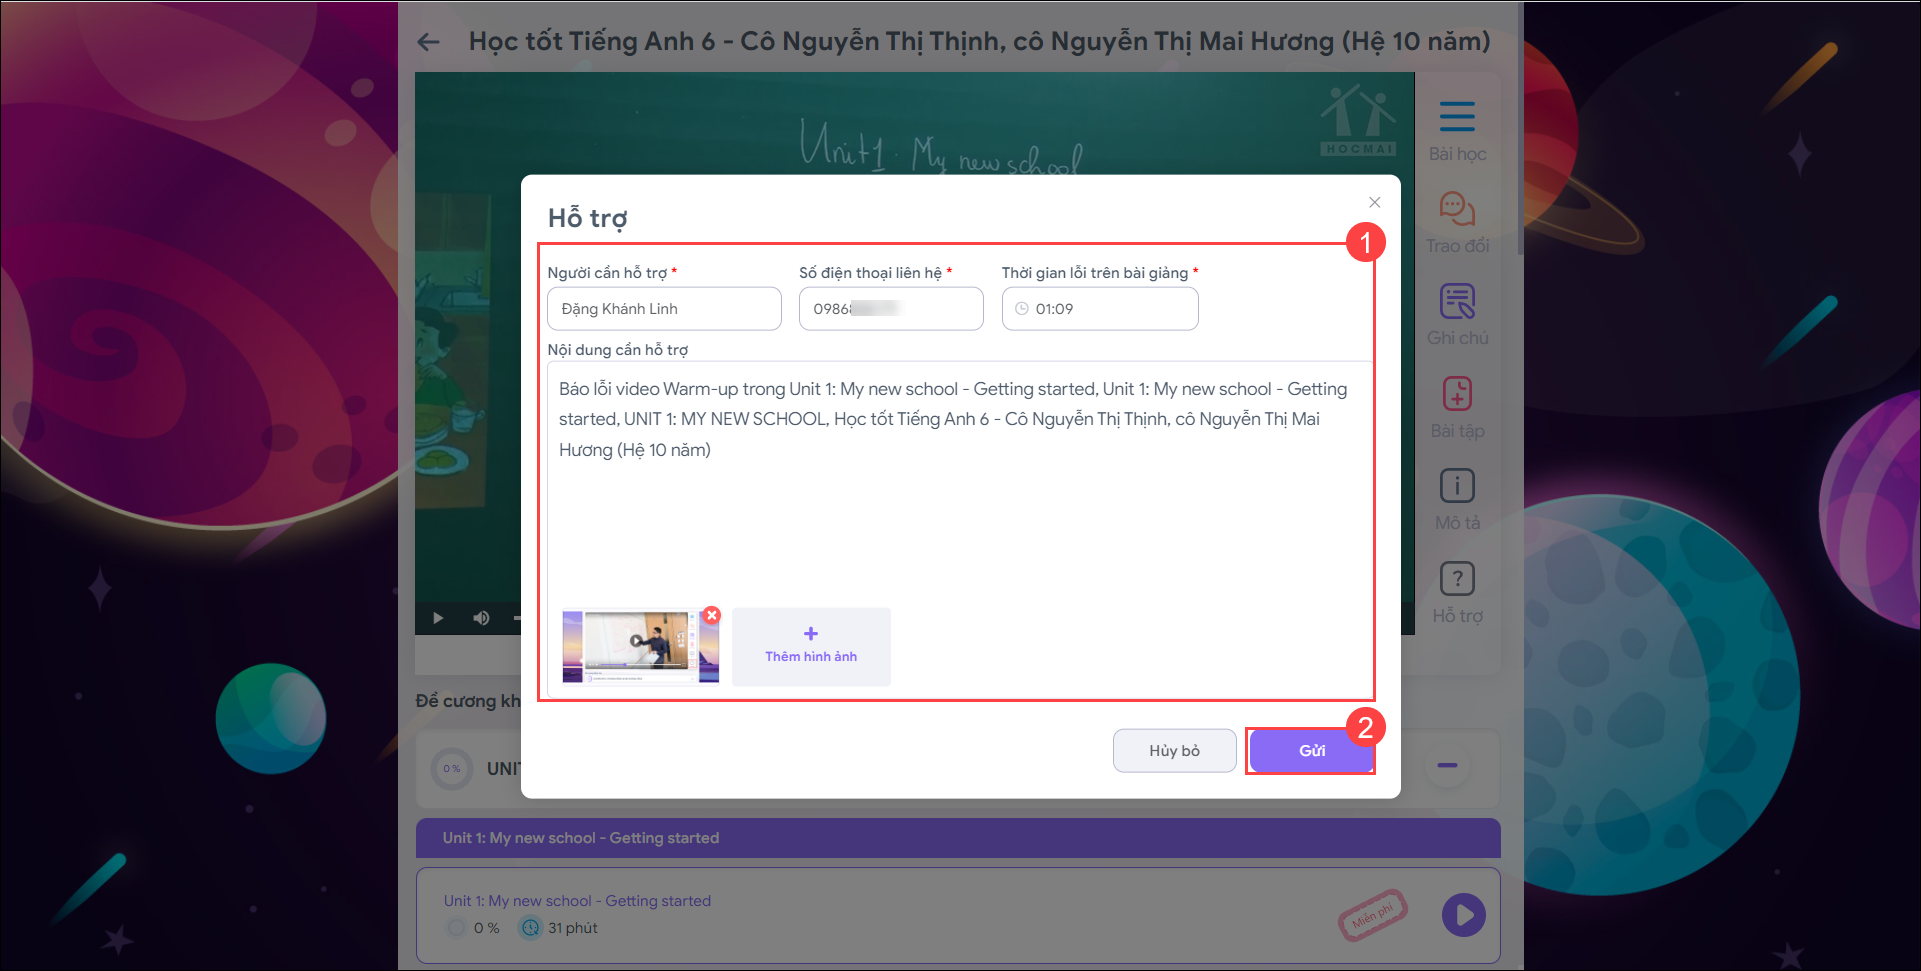The image size is (1921, 971).
Task: Open the Hỗ trợ help sidebar item
Action: (1457, 593)
